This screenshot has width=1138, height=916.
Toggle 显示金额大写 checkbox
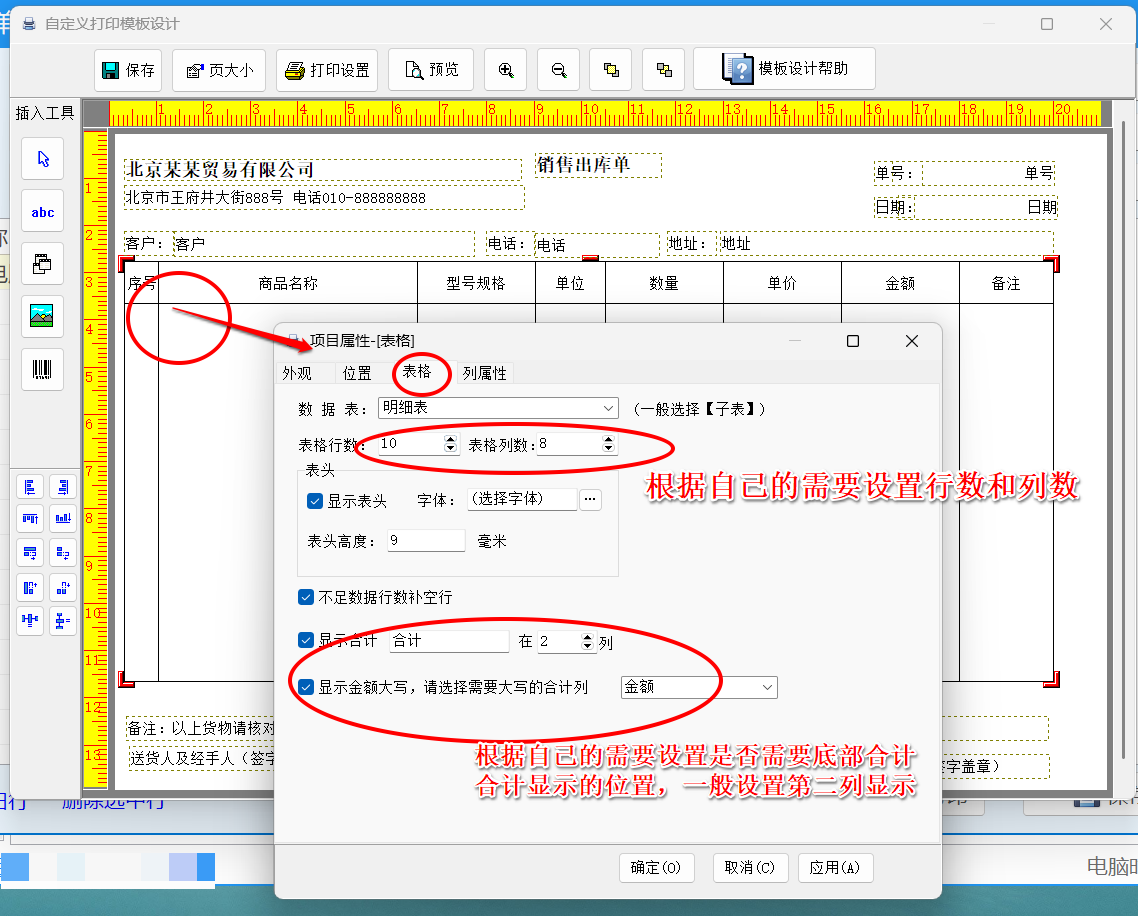306,687
